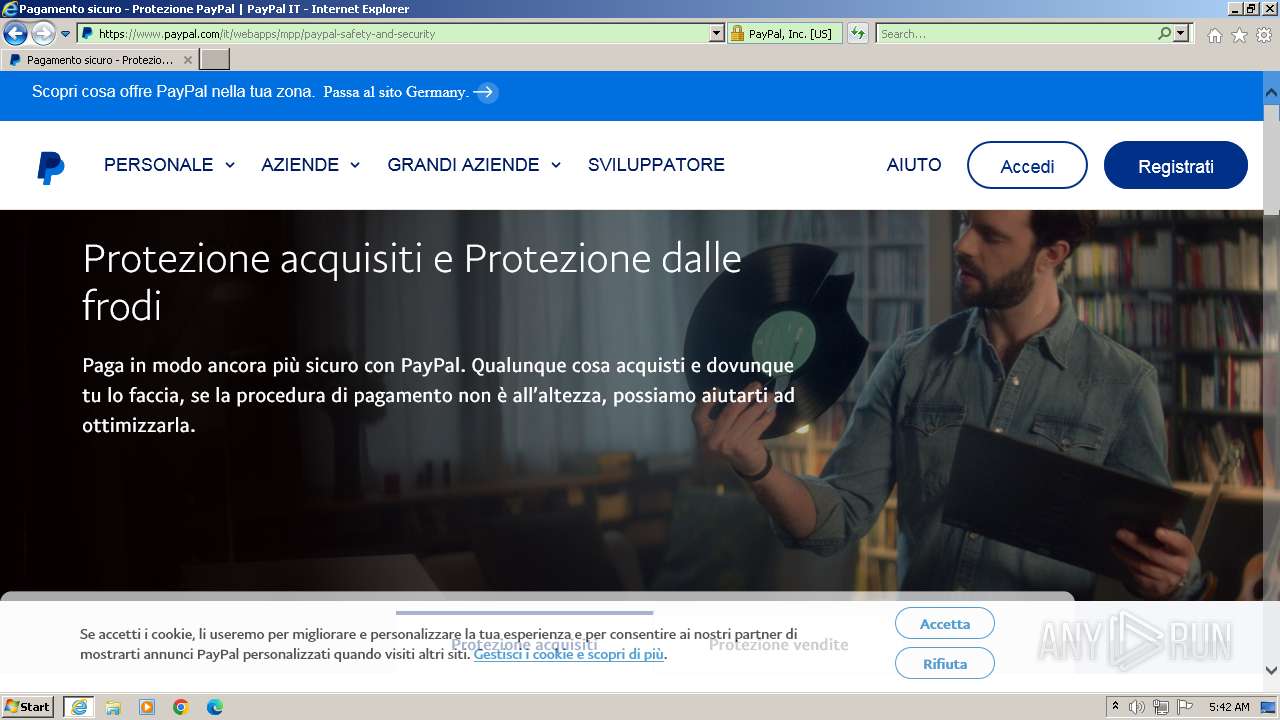Select the Protezione acquisti tab
Viewport: 1280px width, 720px height.
(x=524, y=644)
